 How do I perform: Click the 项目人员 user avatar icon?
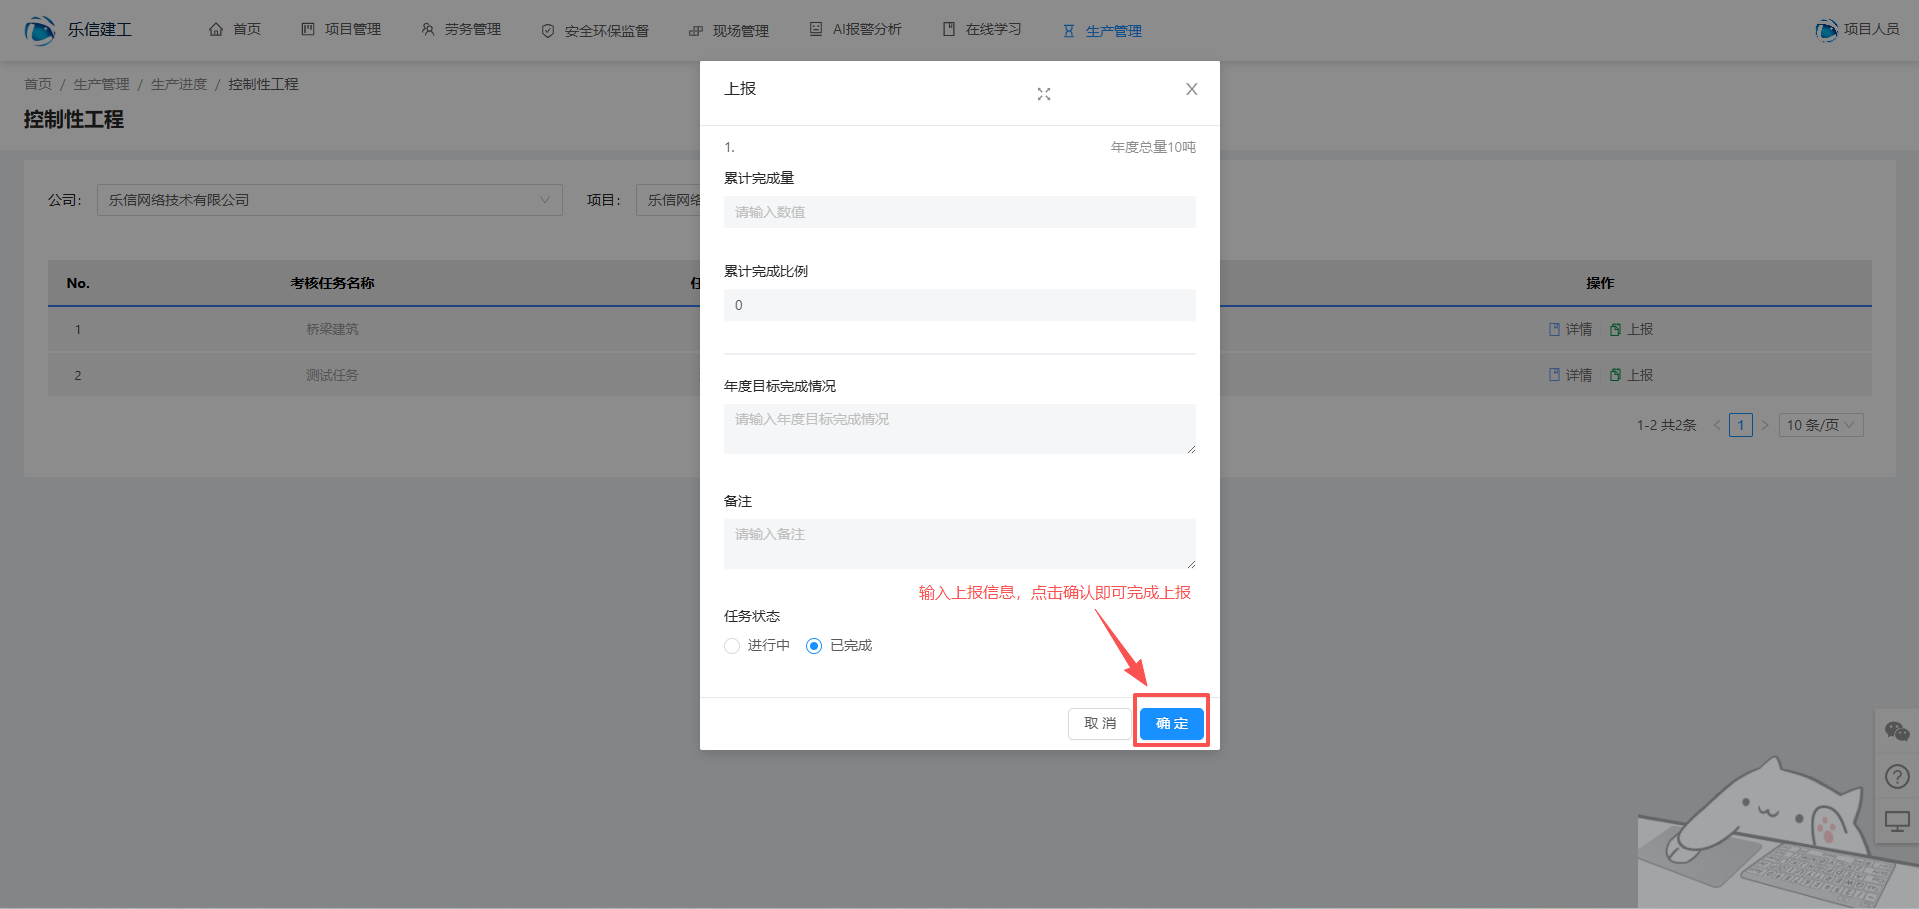tap(1826, 30)
